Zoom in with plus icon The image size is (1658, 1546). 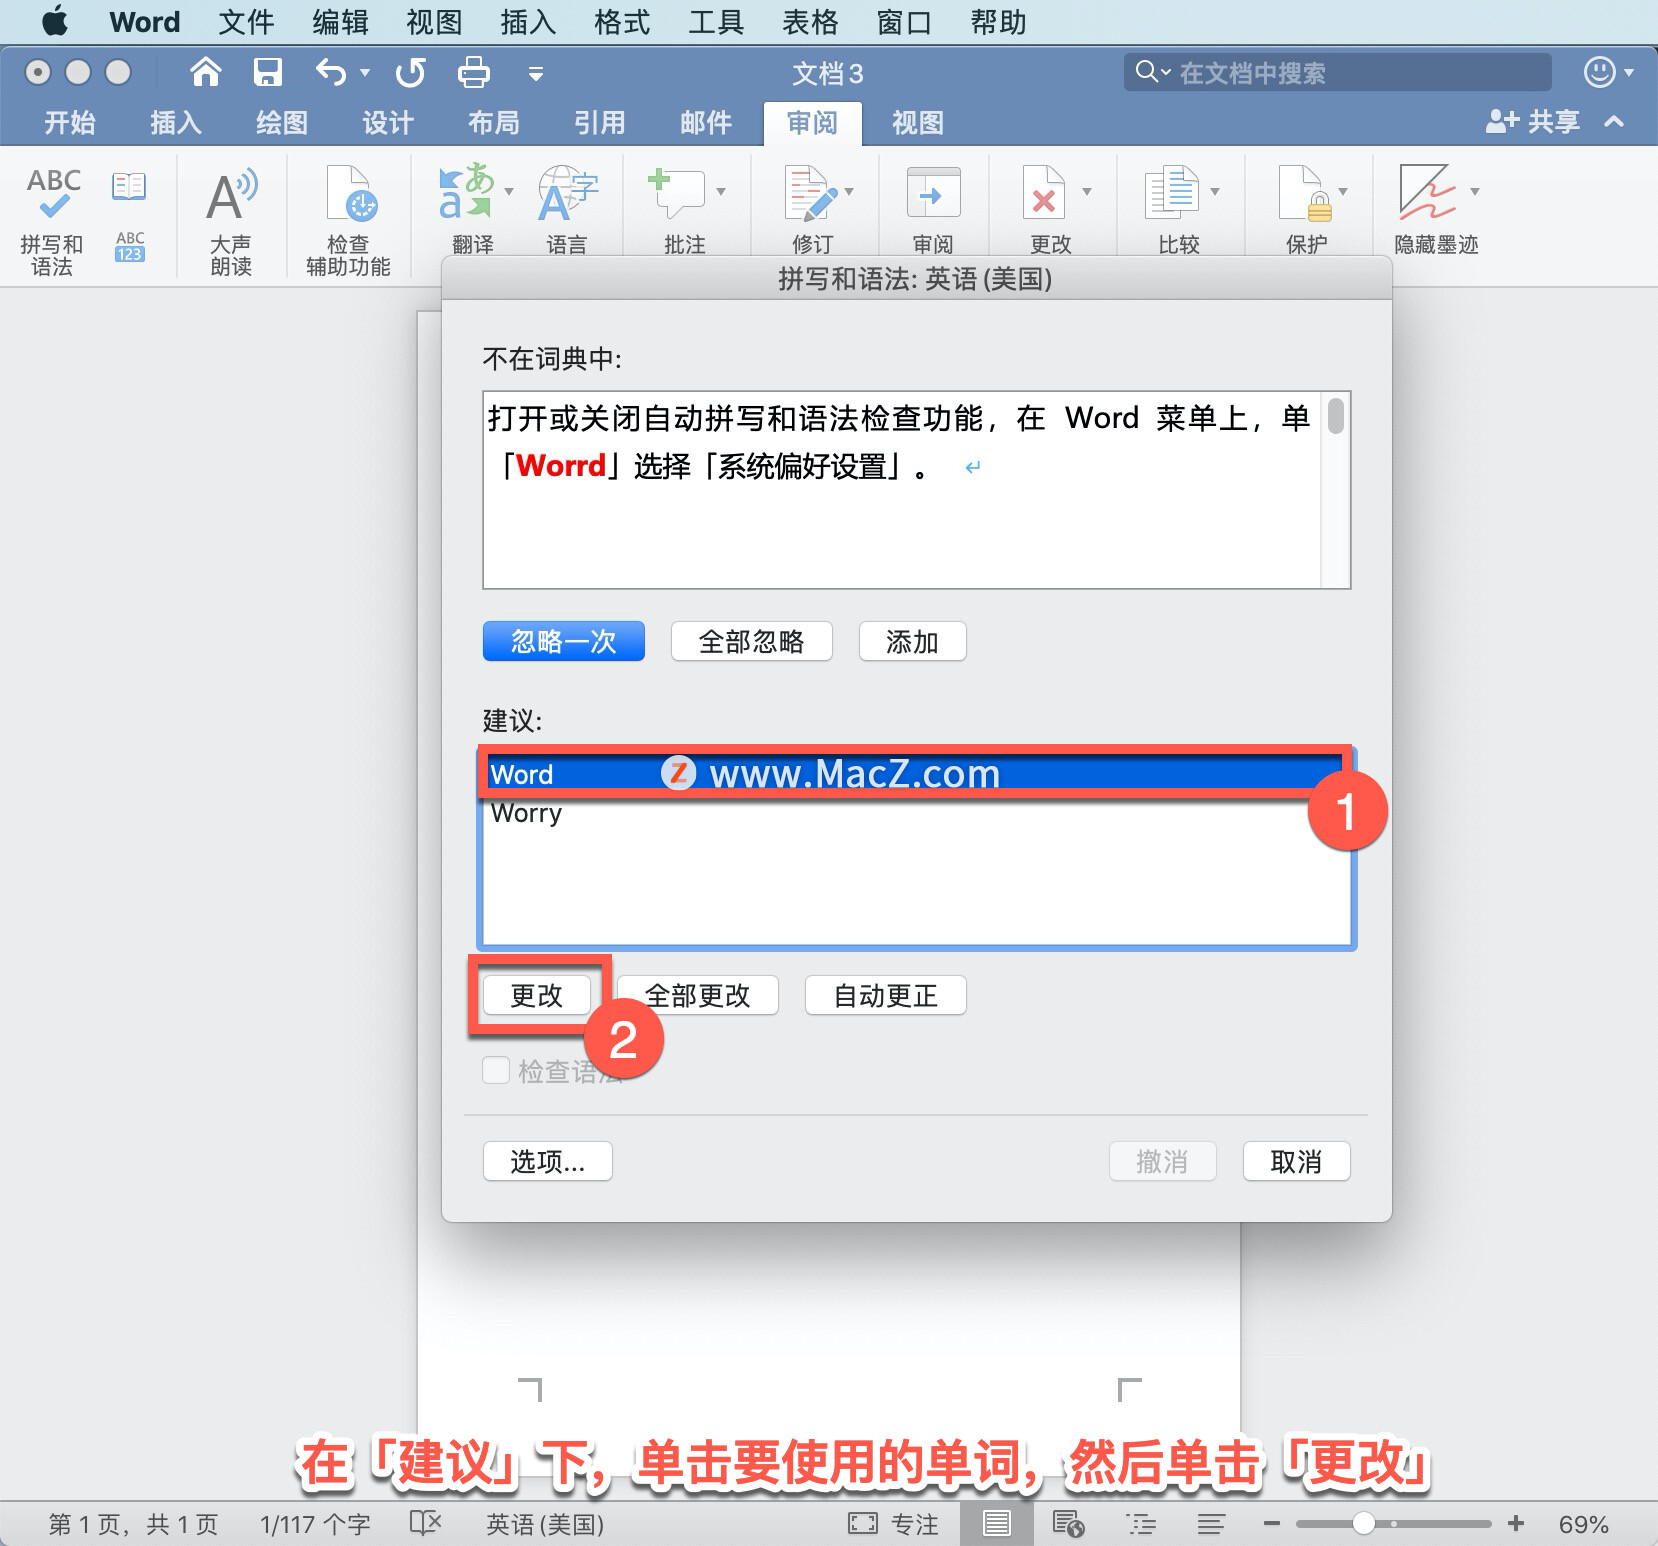1516,1523
